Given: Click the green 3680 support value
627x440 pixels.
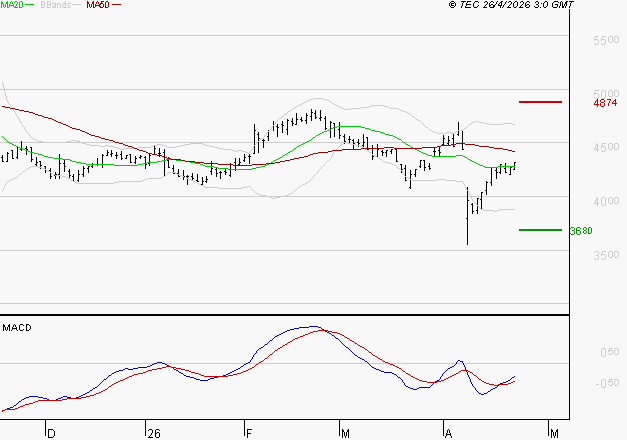Looking at the screenshot, I should (581, 231).
